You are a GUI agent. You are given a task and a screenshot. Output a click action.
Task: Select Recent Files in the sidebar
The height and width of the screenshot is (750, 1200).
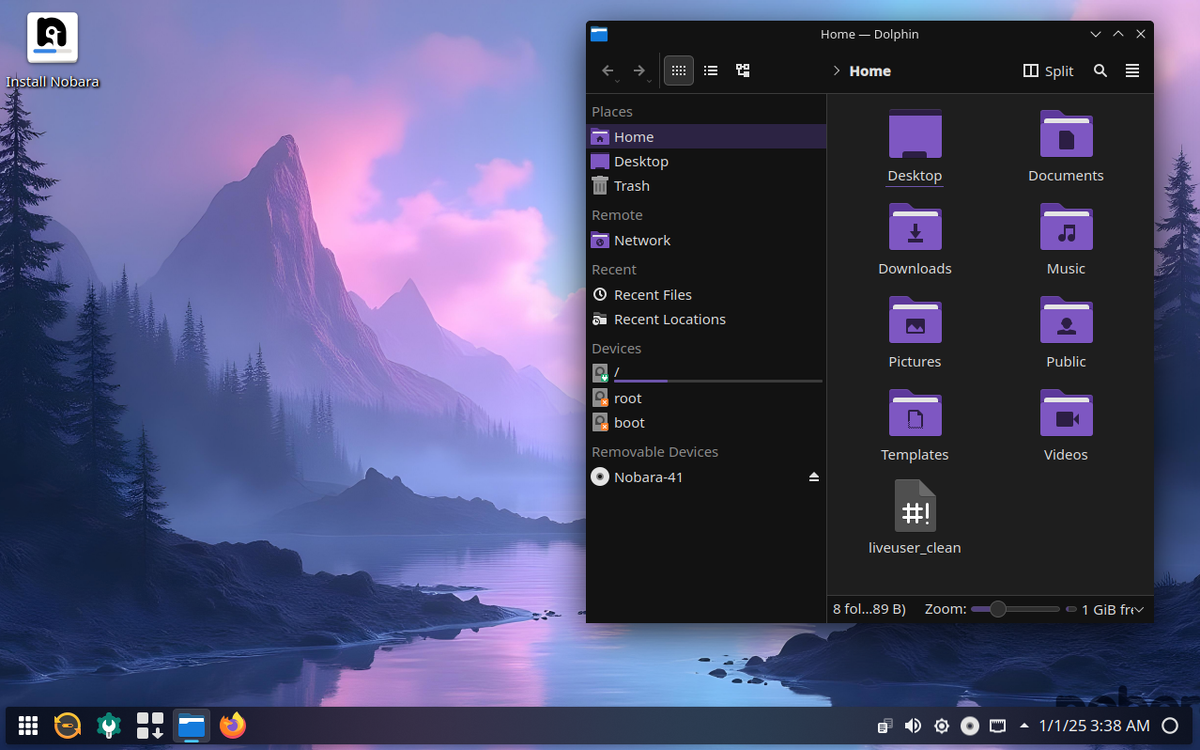click(x=652, y=294)
